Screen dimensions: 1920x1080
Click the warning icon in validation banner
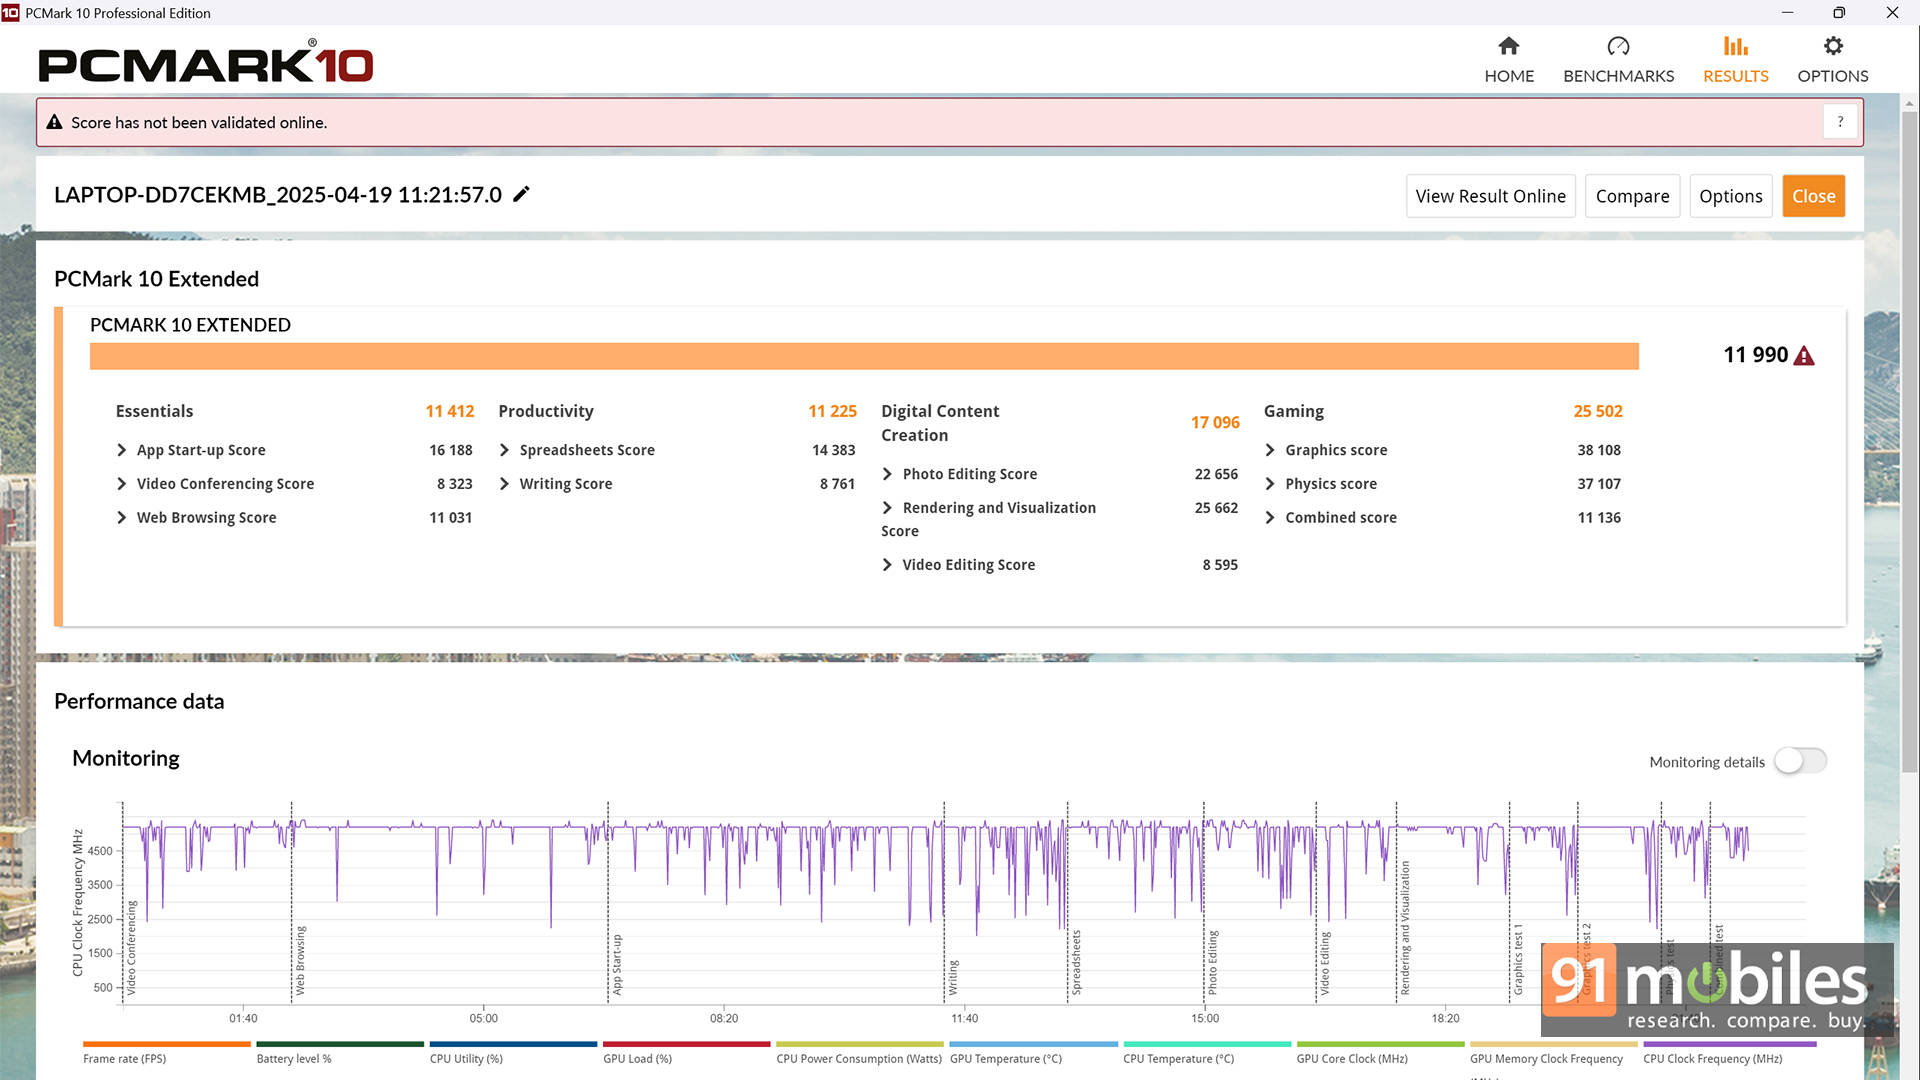tap(55, 122)
